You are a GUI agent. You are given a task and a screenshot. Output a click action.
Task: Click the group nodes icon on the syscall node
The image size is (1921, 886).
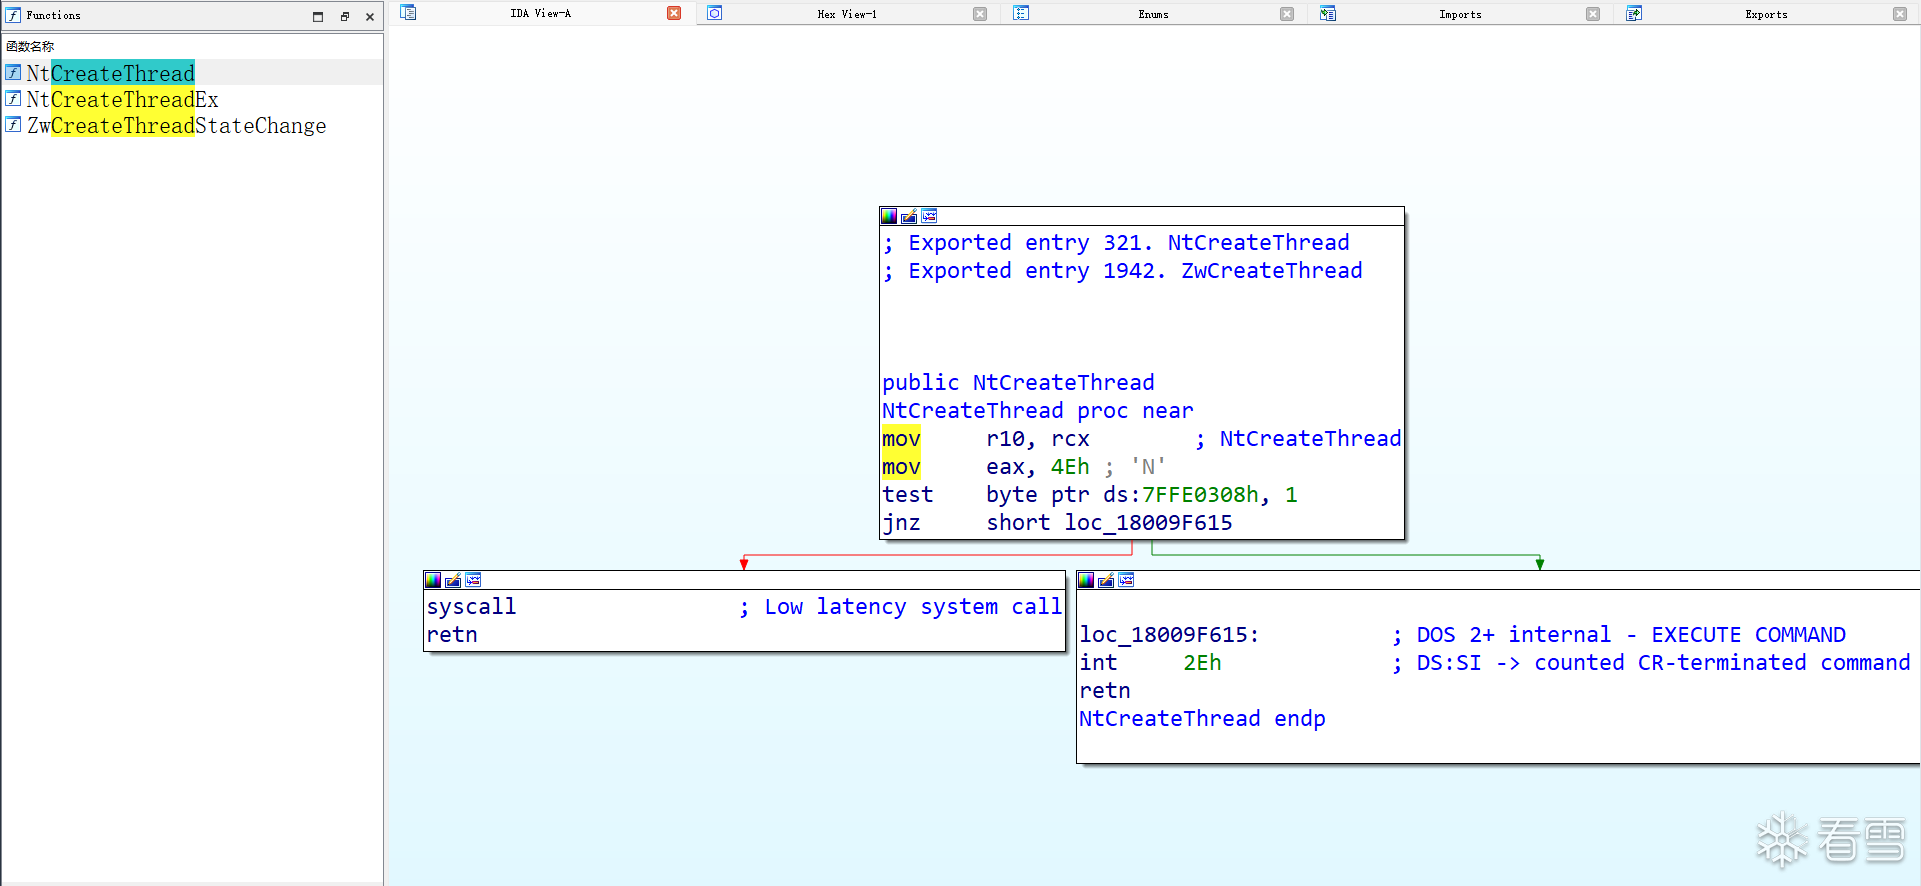[x=473, y=580]
